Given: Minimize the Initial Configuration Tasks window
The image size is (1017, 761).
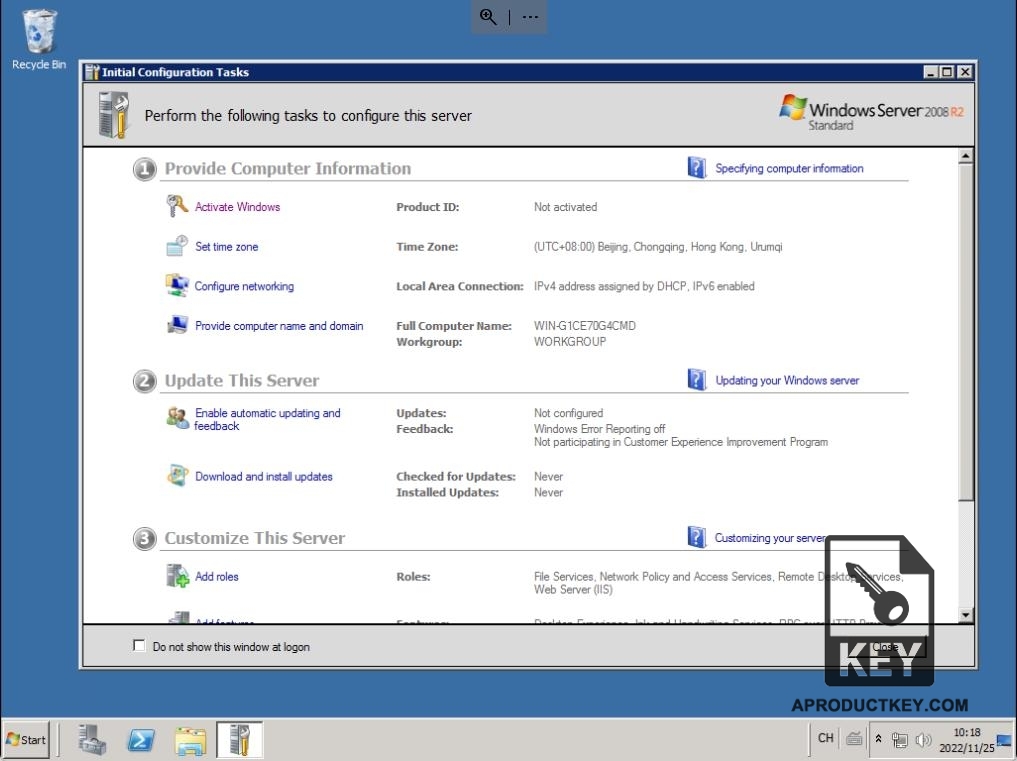Looking at the screenshot, I should coord(931,72).
